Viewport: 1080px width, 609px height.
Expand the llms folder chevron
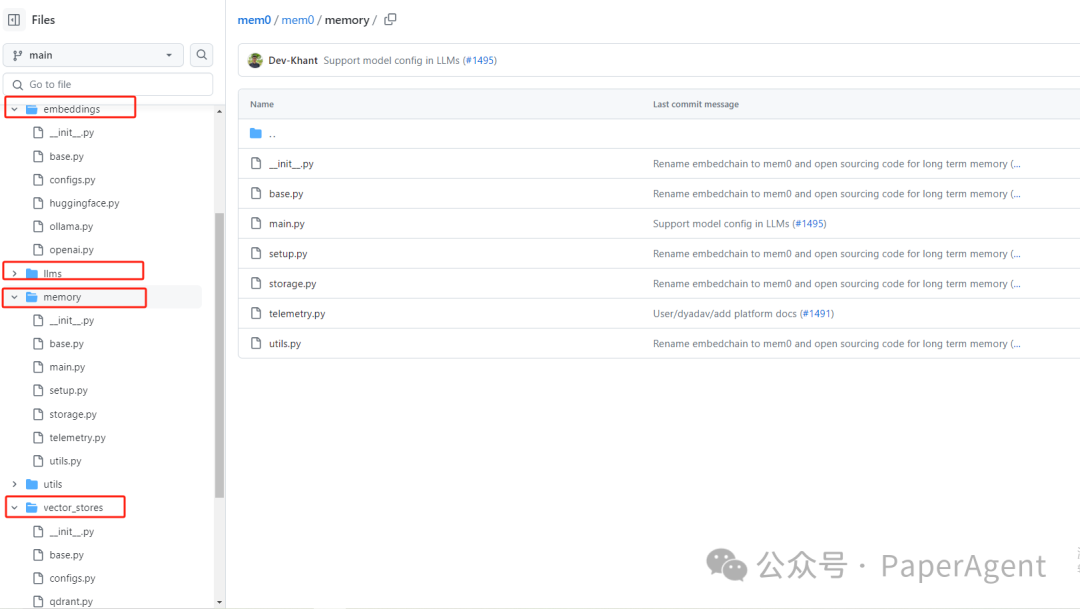coord(14,273)
